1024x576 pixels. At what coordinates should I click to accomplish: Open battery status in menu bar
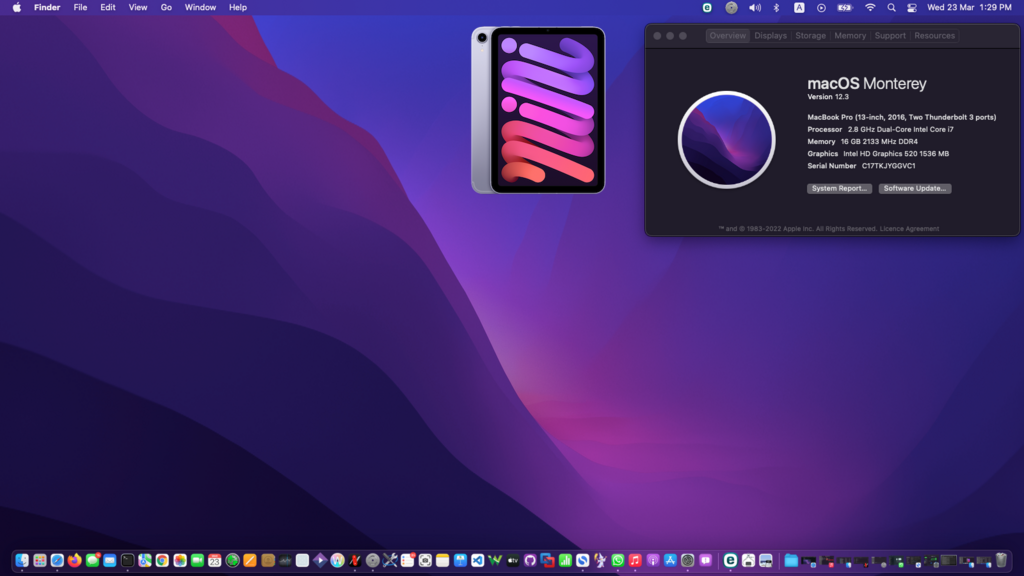(845, 8)
